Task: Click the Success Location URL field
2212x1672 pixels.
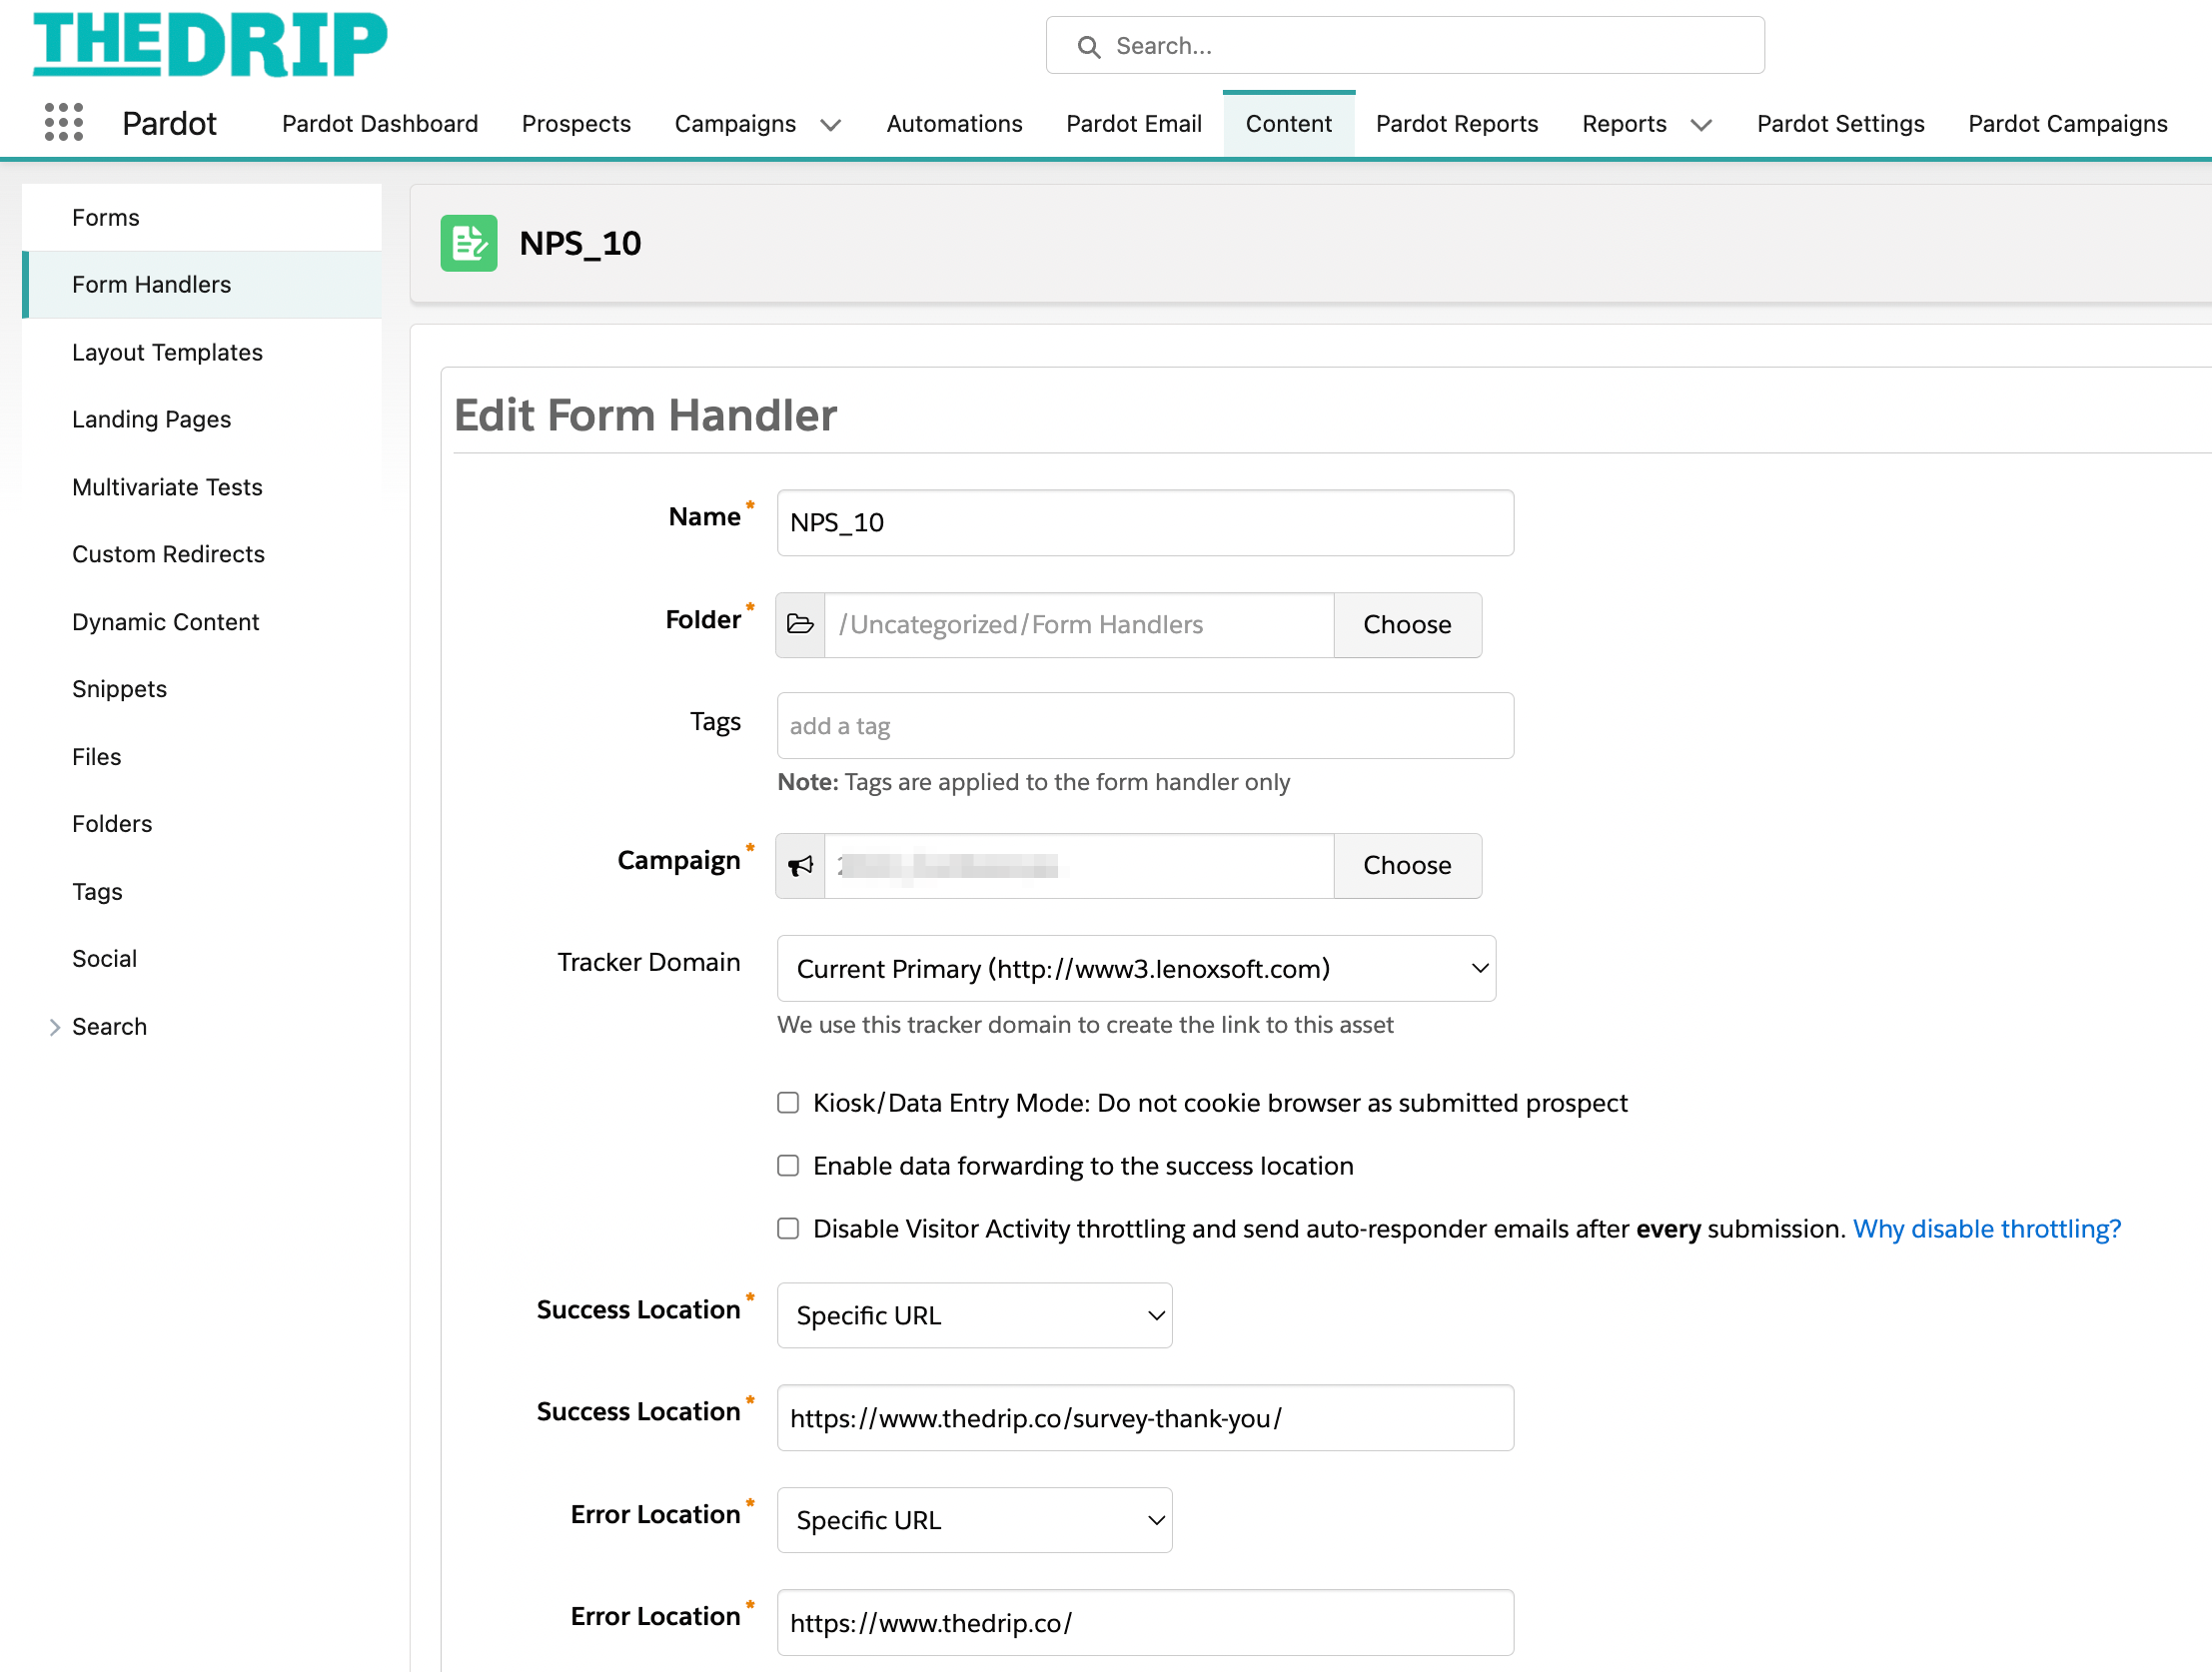Action: (x=1145, y=1419)
